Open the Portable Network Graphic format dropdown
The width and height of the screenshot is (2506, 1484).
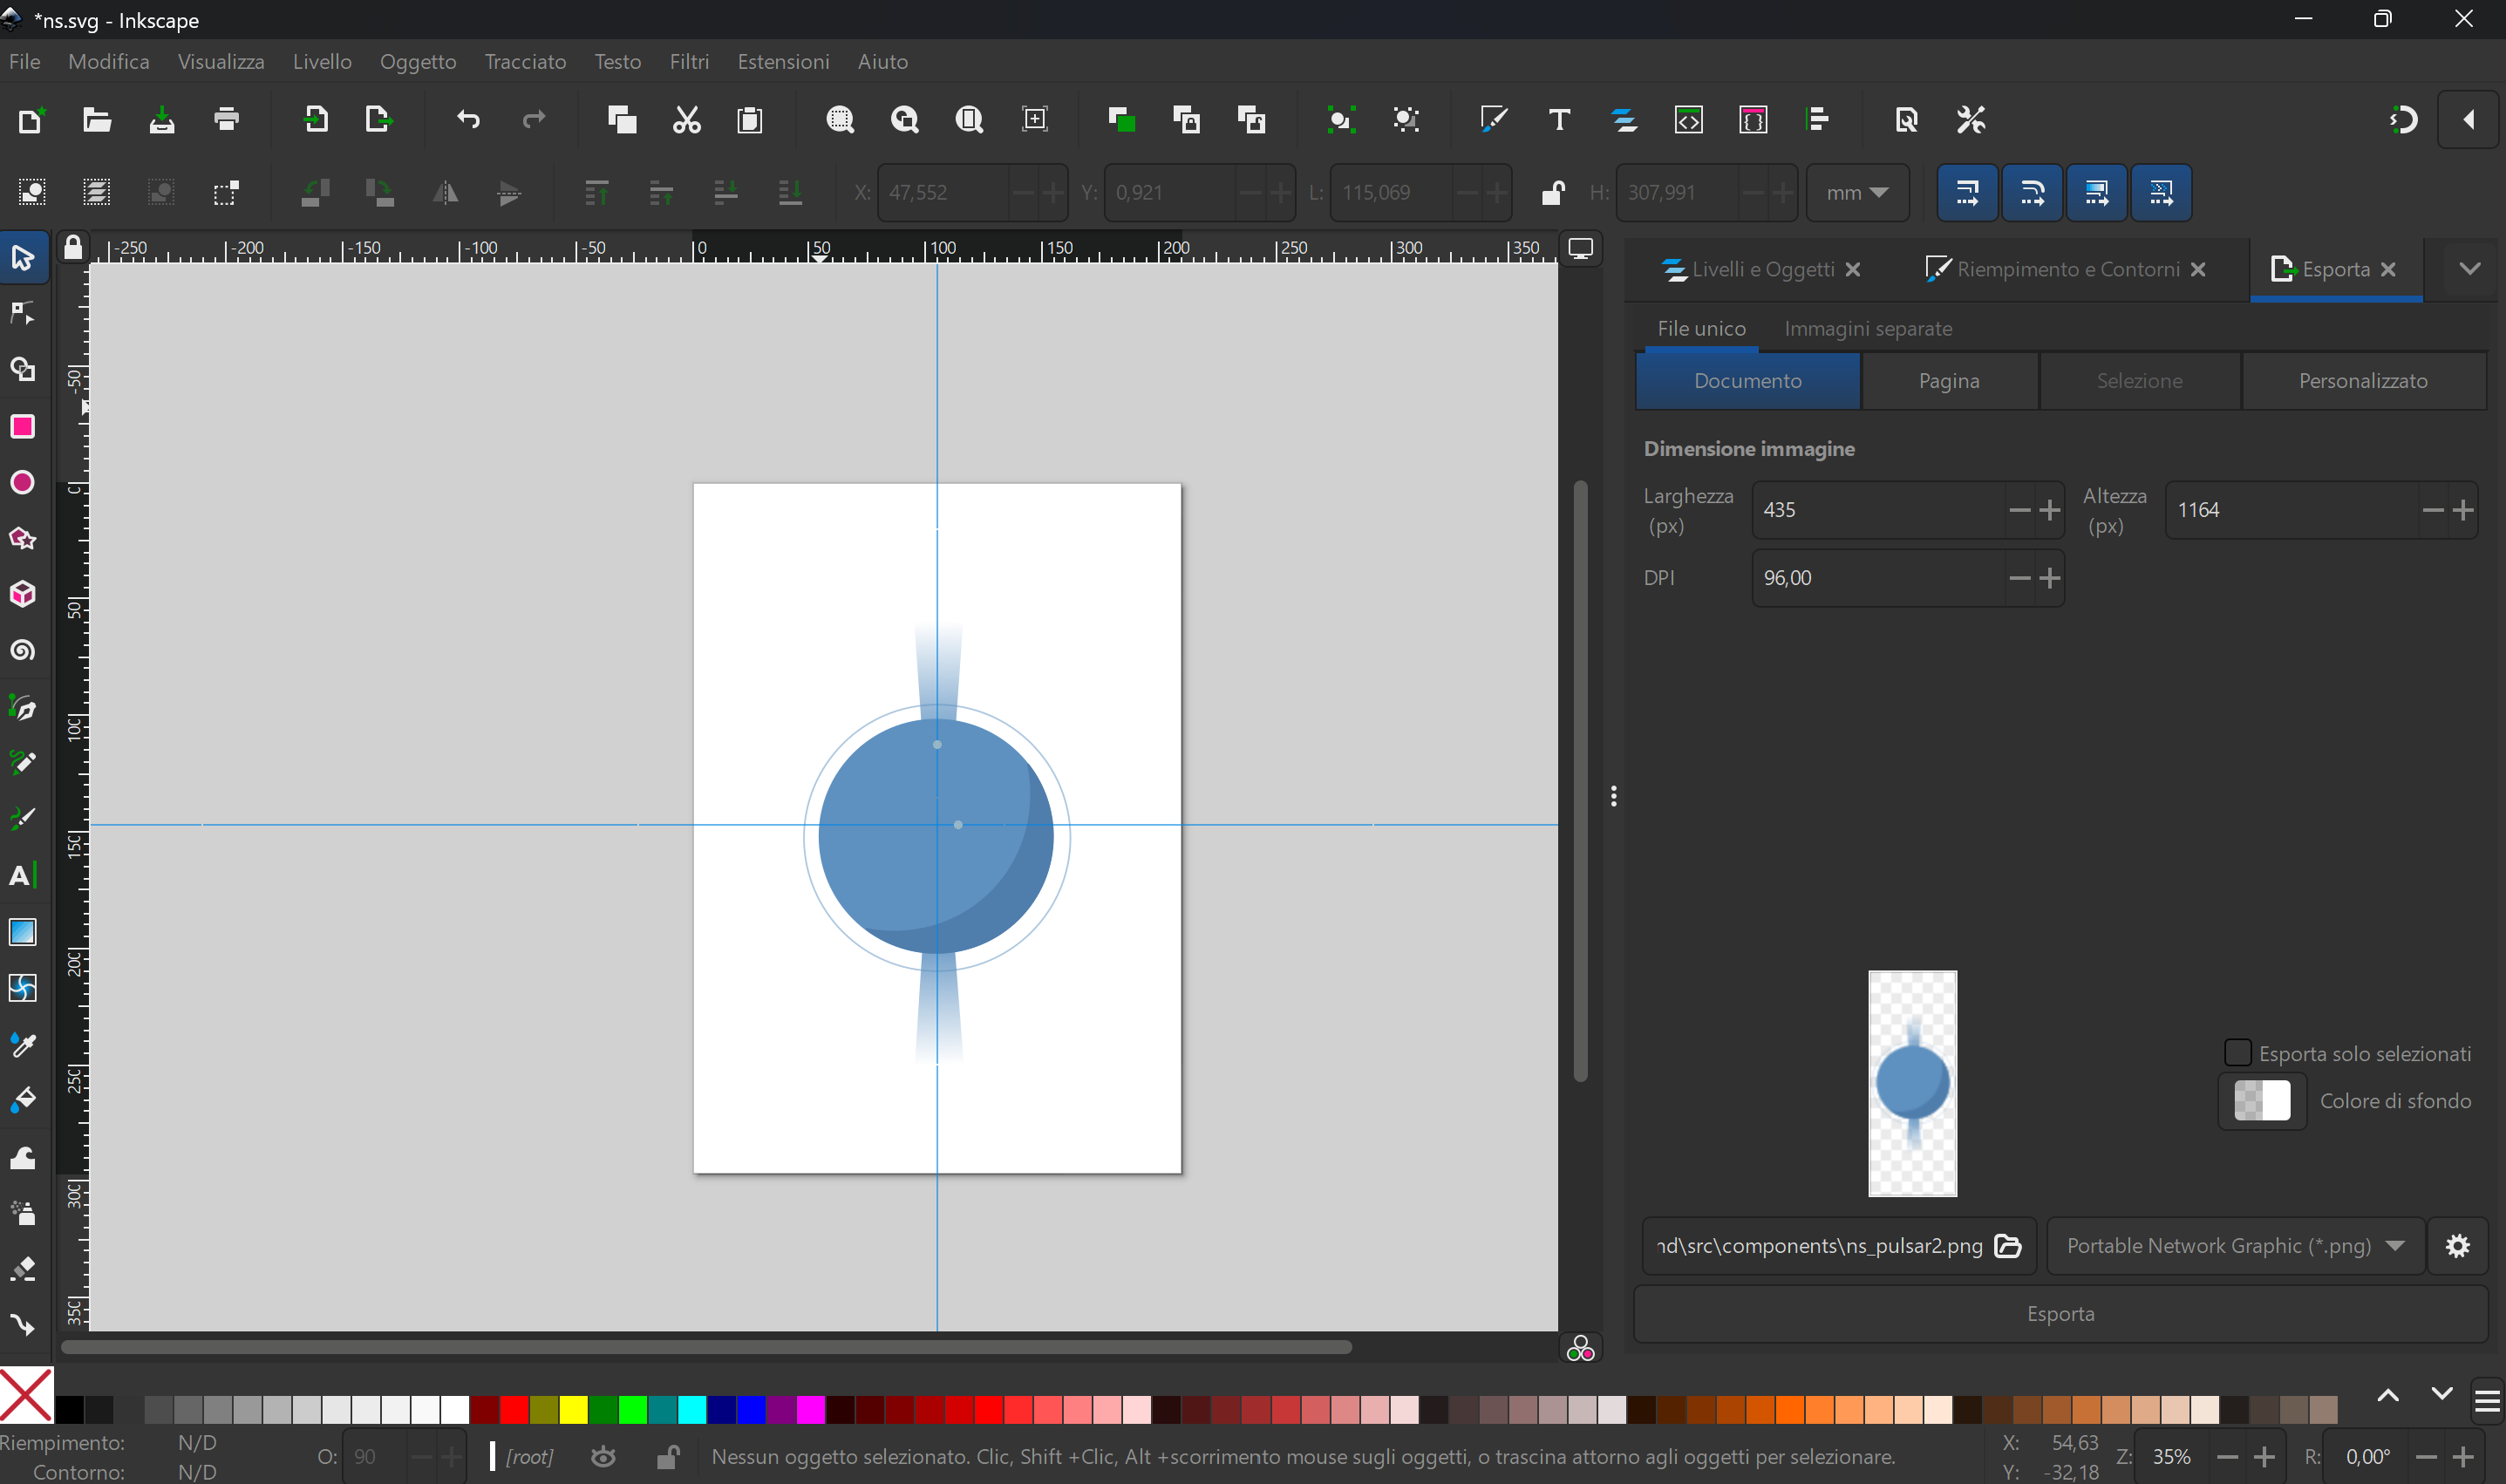[x=2235, y=1246]
